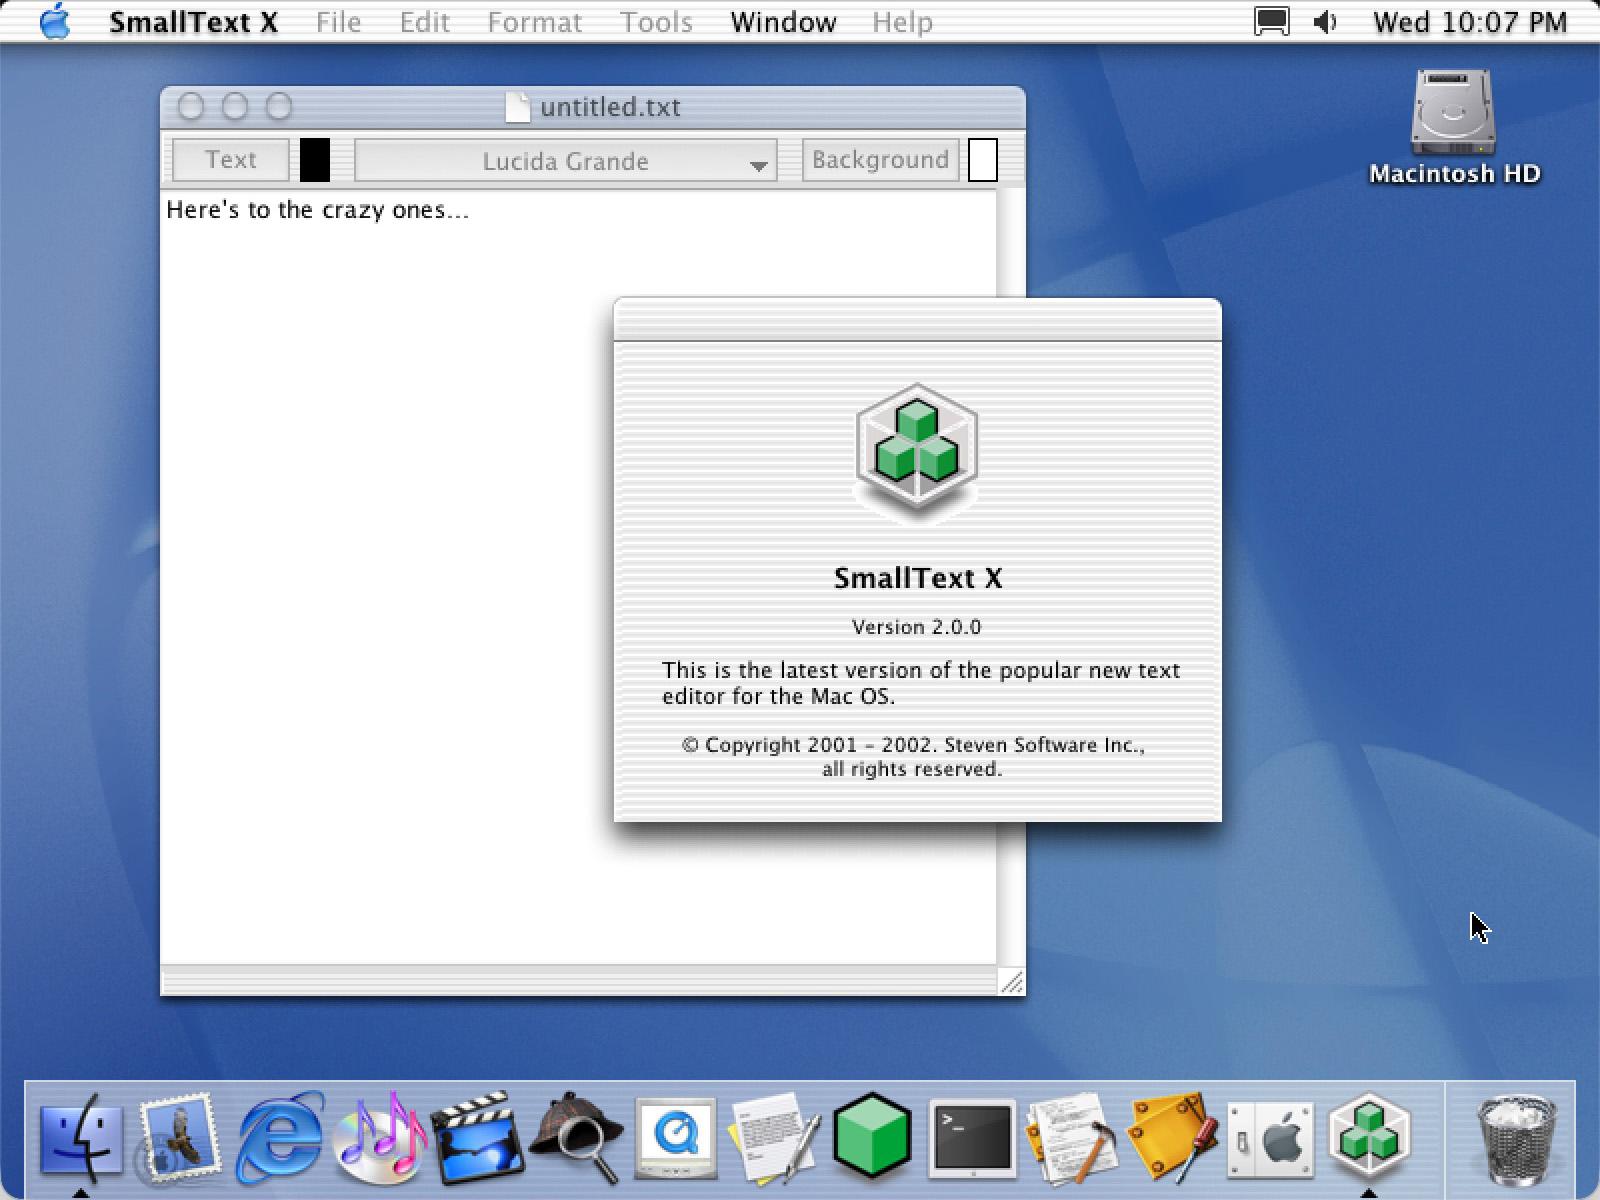Open System Preferences from the Dock

coord(1270,1139)
